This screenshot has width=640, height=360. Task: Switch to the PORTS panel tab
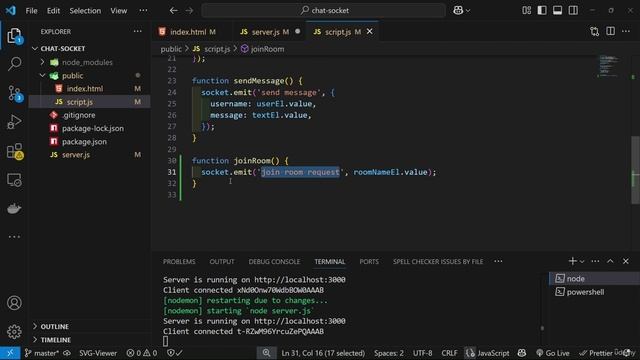[369, 262]
